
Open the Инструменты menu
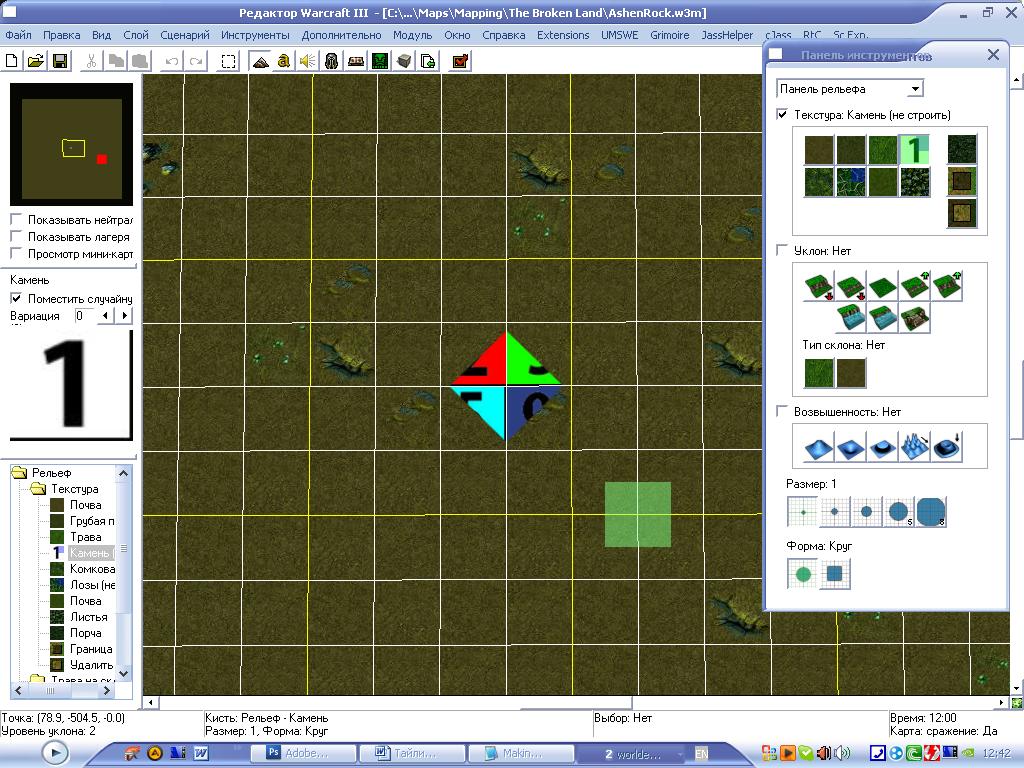point(255,35)
